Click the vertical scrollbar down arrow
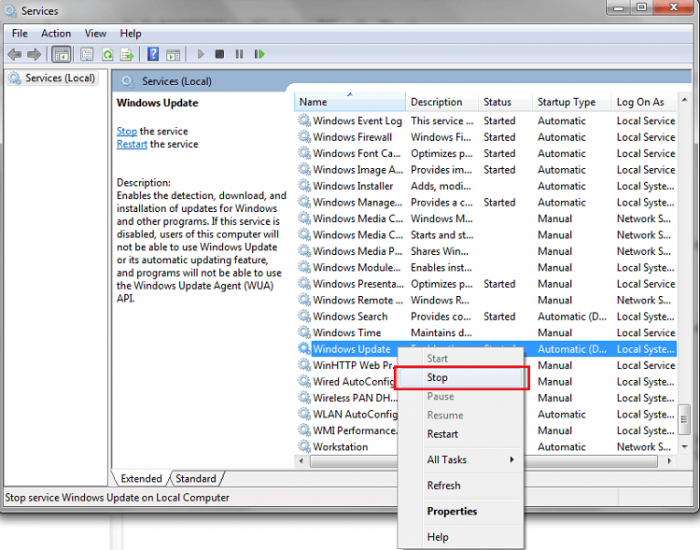The height and width of the screenshot is (550, 700). (684, 446)
